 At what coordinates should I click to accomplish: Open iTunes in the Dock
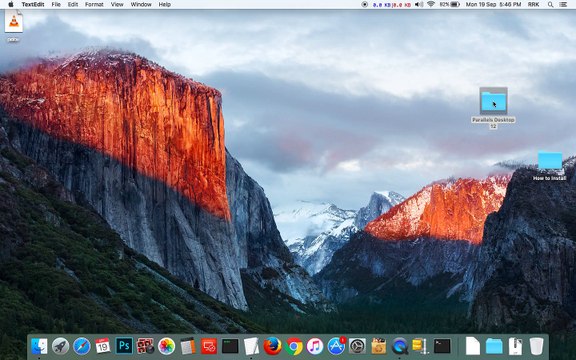click(315, 346)
